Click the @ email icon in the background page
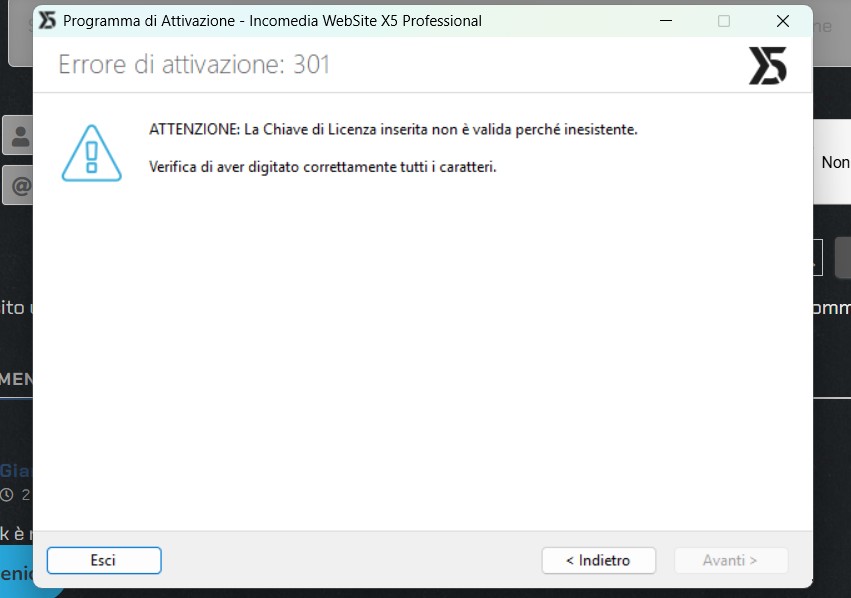 (21, 186)
